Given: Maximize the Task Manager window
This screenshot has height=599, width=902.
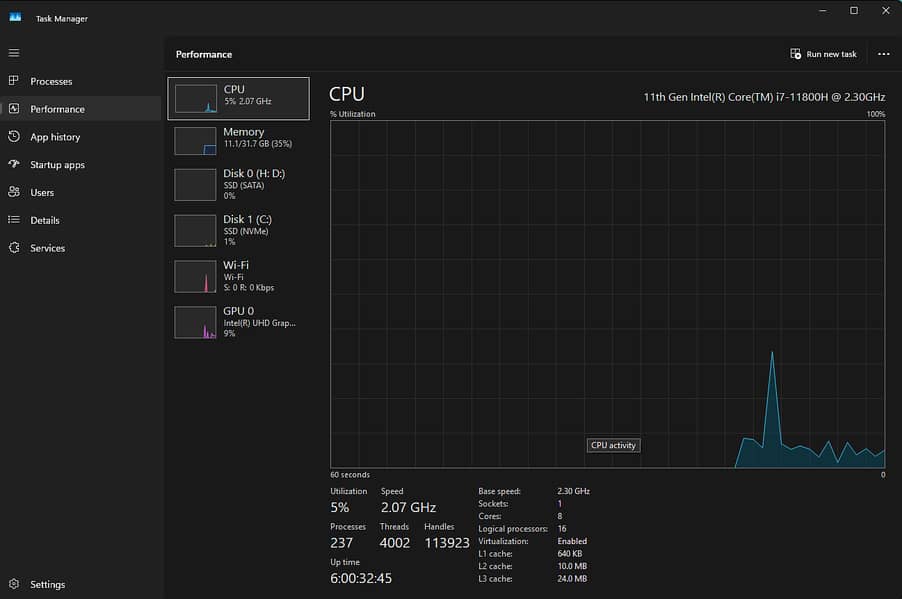Looking at the screenshot, I should (x=853, y=11).
